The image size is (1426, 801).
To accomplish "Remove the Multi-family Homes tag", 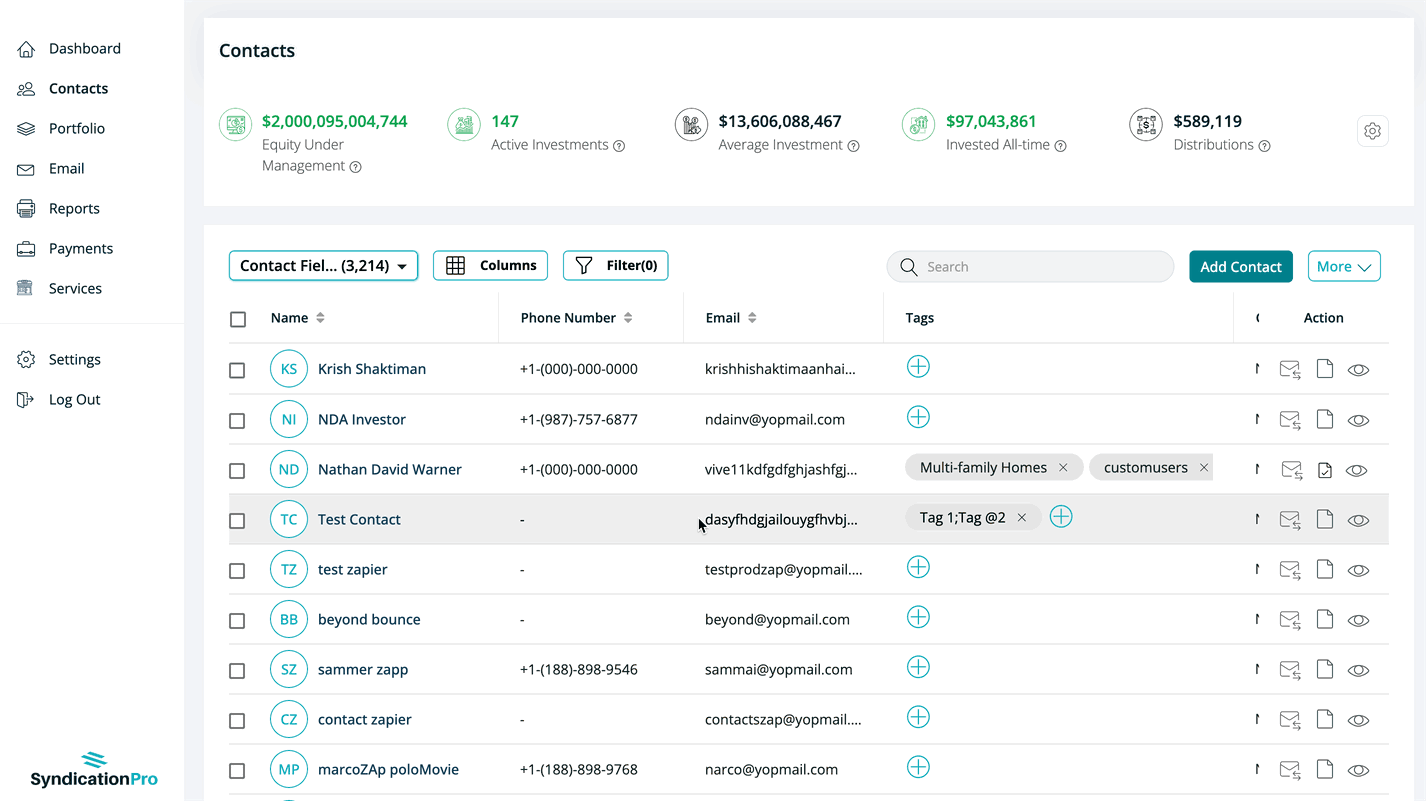I will (1063, 468).
